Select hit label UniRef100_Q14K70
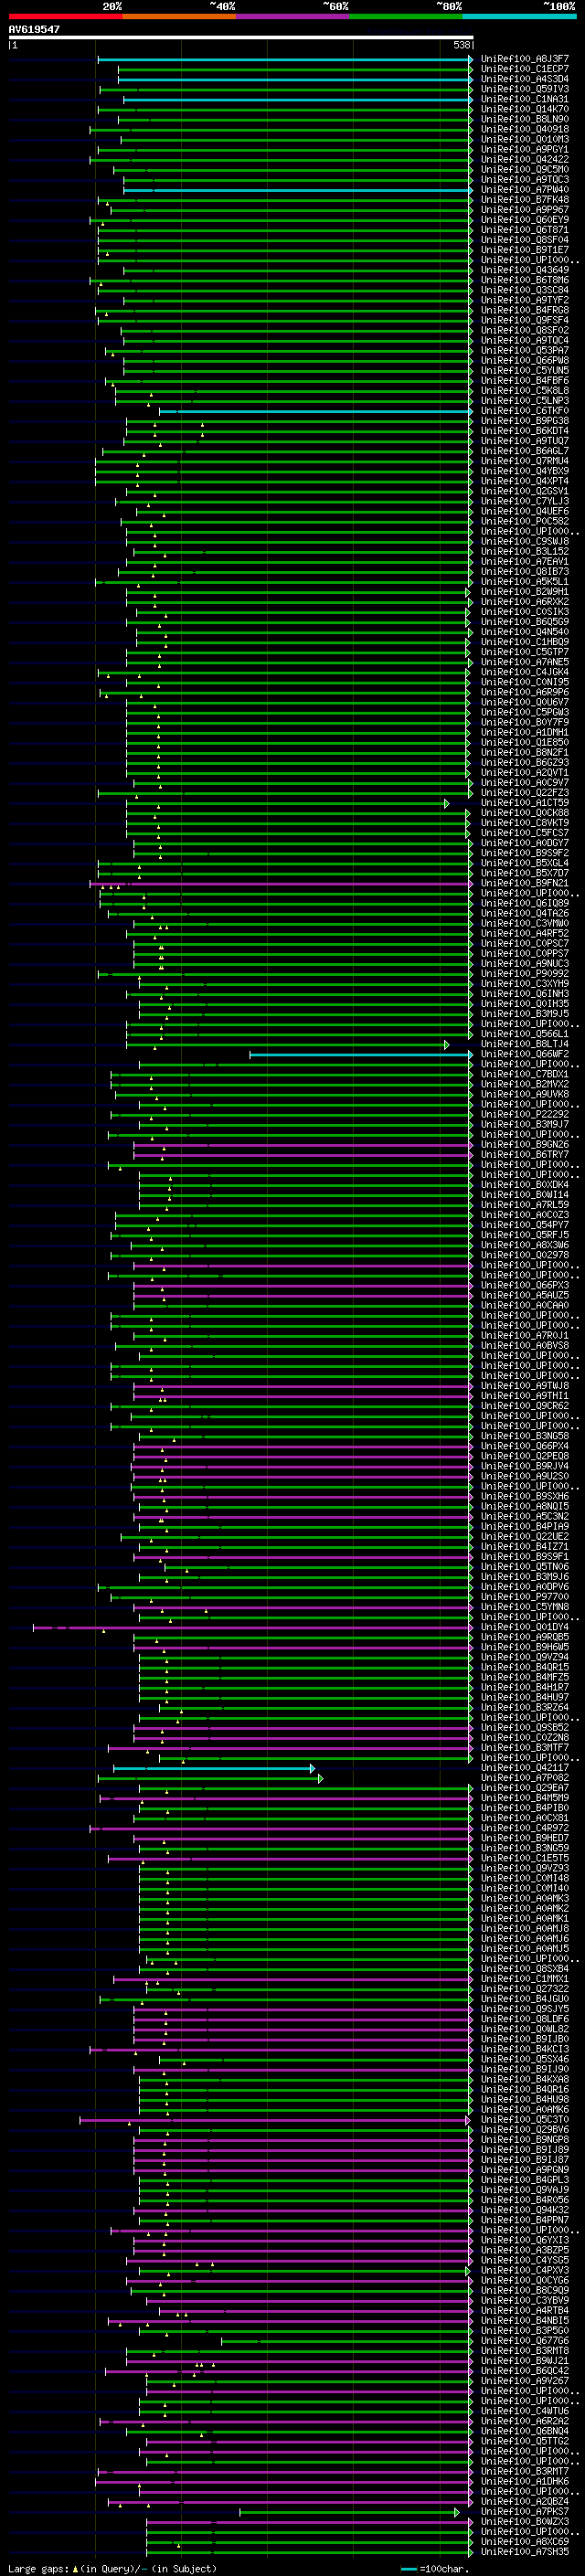 click(x=524, y=109)
